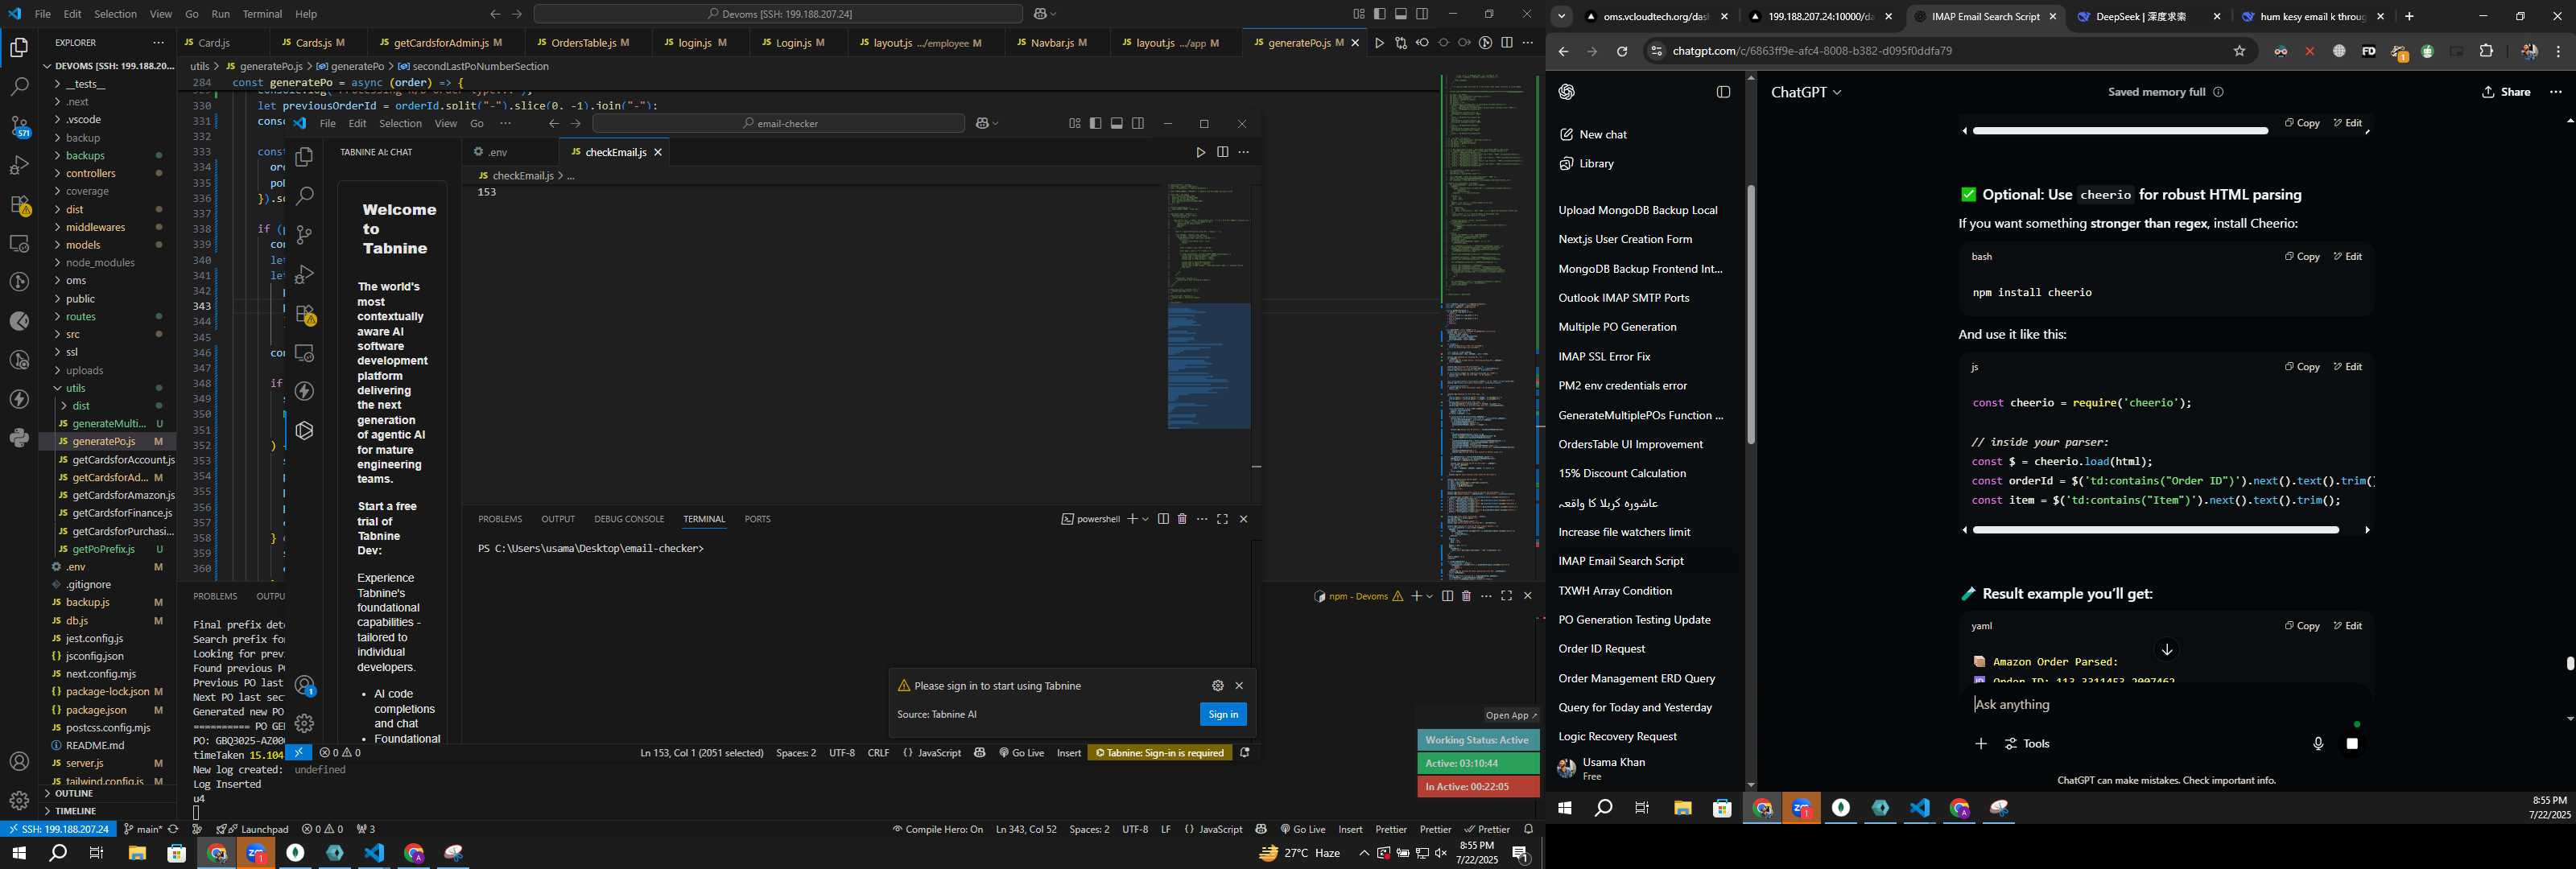The height and width of the screenshot is (869, 2576).
Task: Show Saved memory full info icon
Action: click(2218, 92)
